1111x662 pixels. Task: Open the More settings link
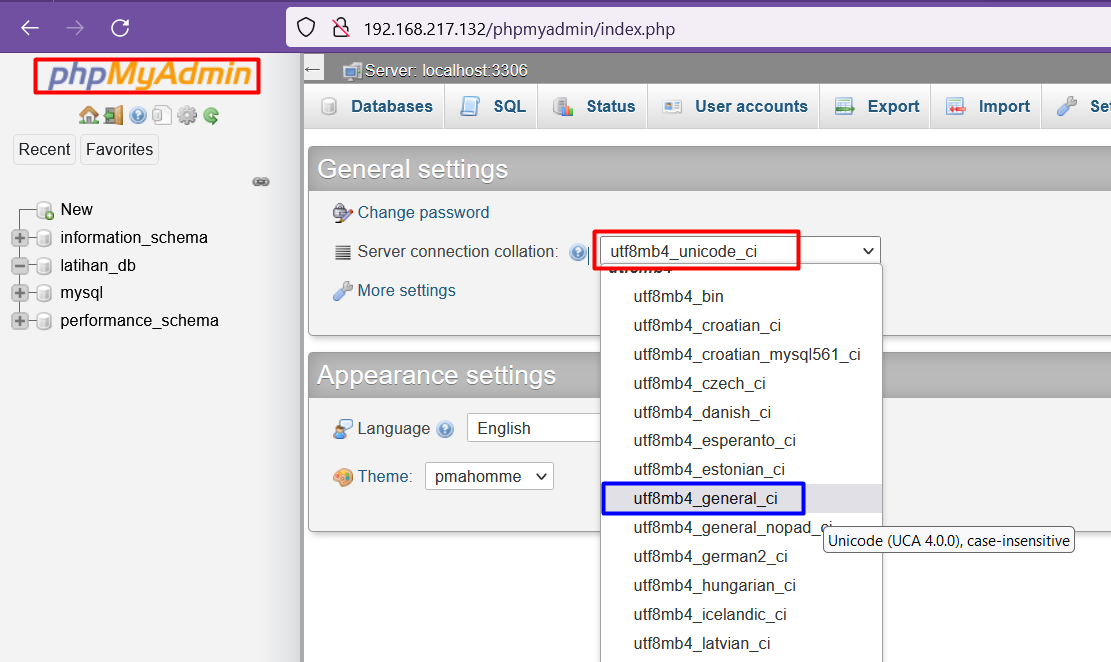[x=406, y=291]
